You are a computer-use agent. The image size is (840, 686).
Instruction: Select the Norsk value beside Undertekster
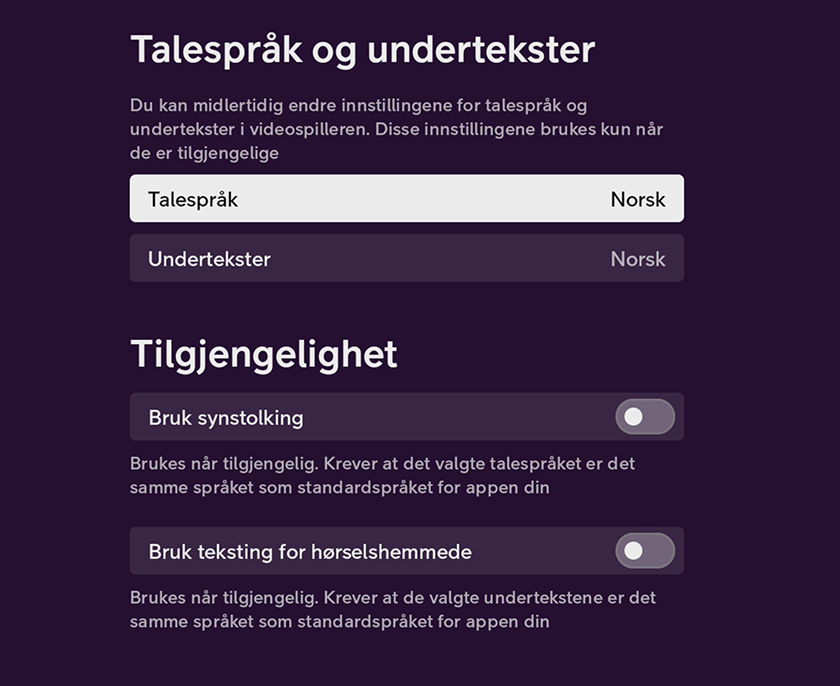click(x=638, y=259)
